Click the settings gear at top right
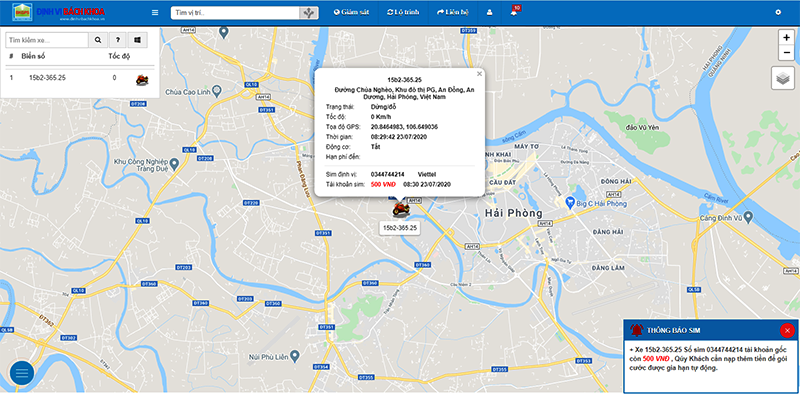This screenshot has height=394, width=800. (x=778, y=12)
